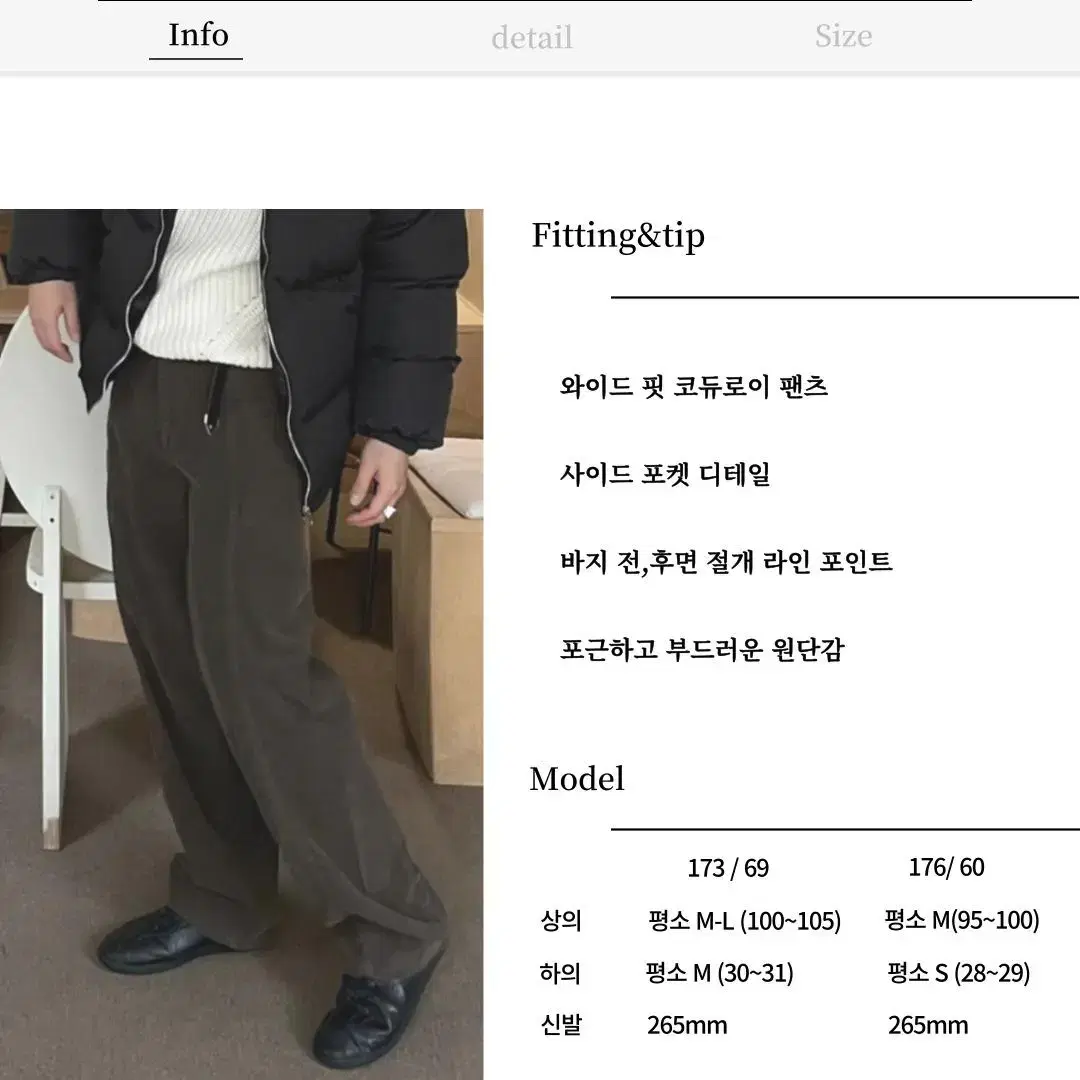Select the Size tab

pos(843,36)
